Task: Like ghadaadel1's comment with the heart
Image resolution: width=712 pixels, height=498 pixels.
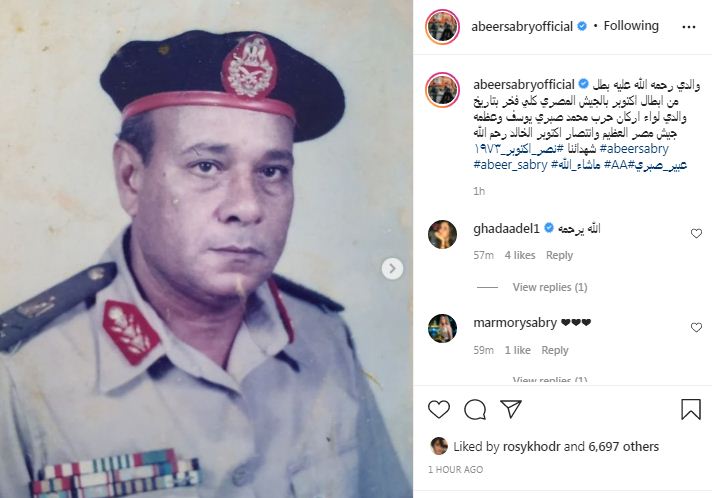Action: pos(696,233)
